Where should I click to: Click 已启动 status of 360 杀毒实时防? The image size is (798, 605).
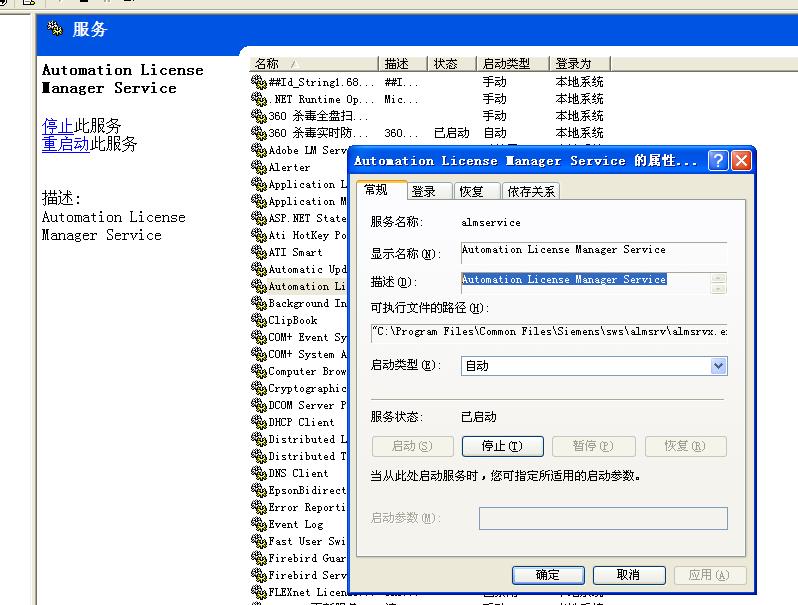tap(451, 133)
